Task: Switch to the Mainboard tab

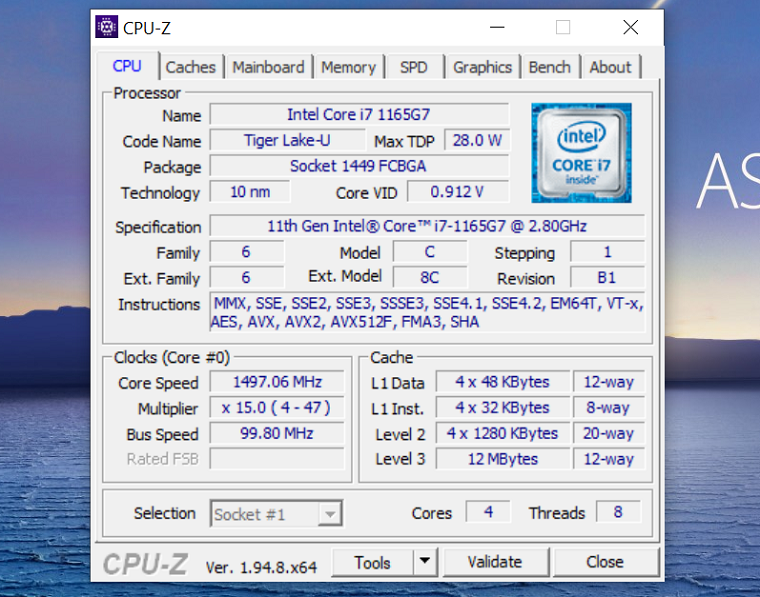Action: [269, 67]
